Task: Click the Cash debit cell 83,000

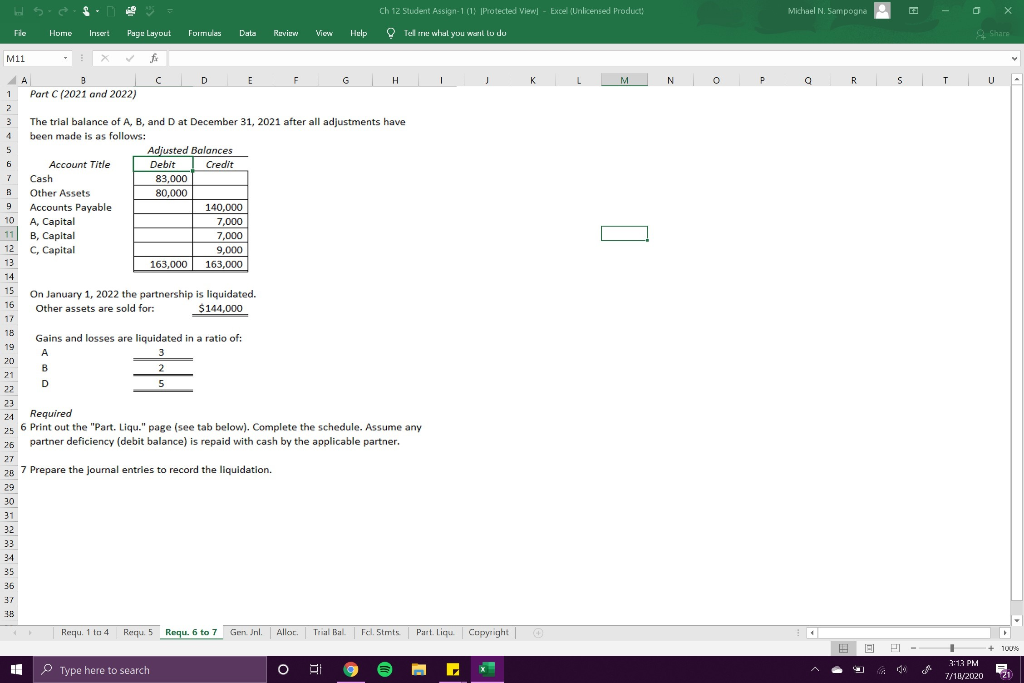Action: pos(163,178)
